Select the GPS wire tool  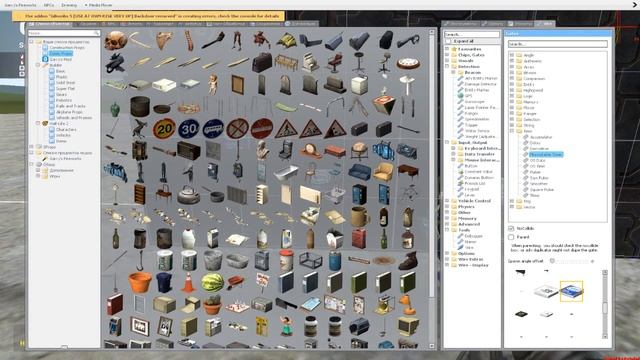click(x=468, y=96)
